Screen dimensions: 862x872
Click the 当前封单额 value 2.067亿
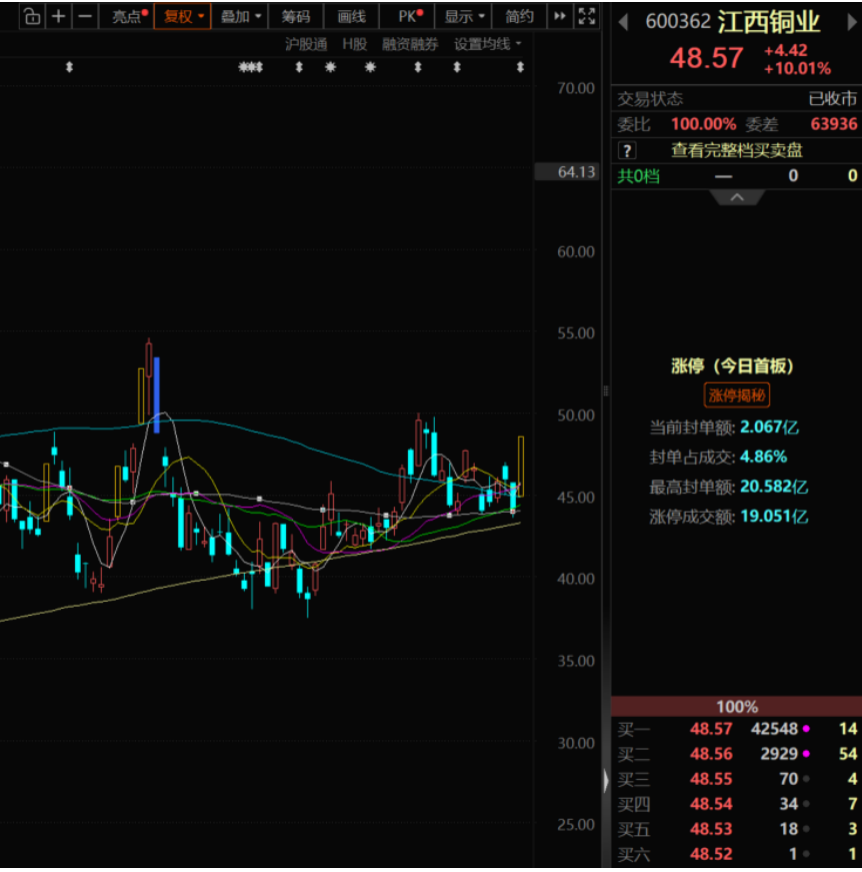click(x=769, y=427)
